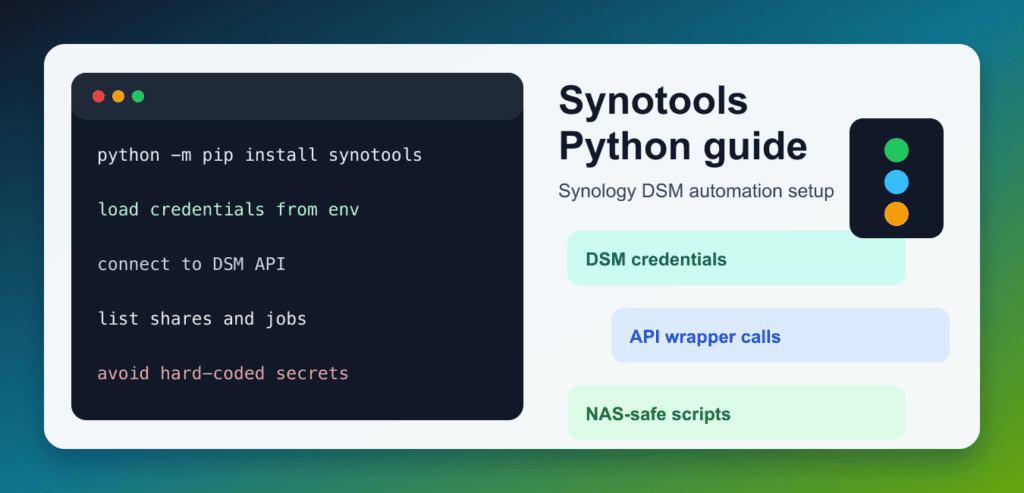The width and height of the screenshot is (1024, 493).
Task: Click the 'Synotools Python guide' heading
Action: coord(683,125)
